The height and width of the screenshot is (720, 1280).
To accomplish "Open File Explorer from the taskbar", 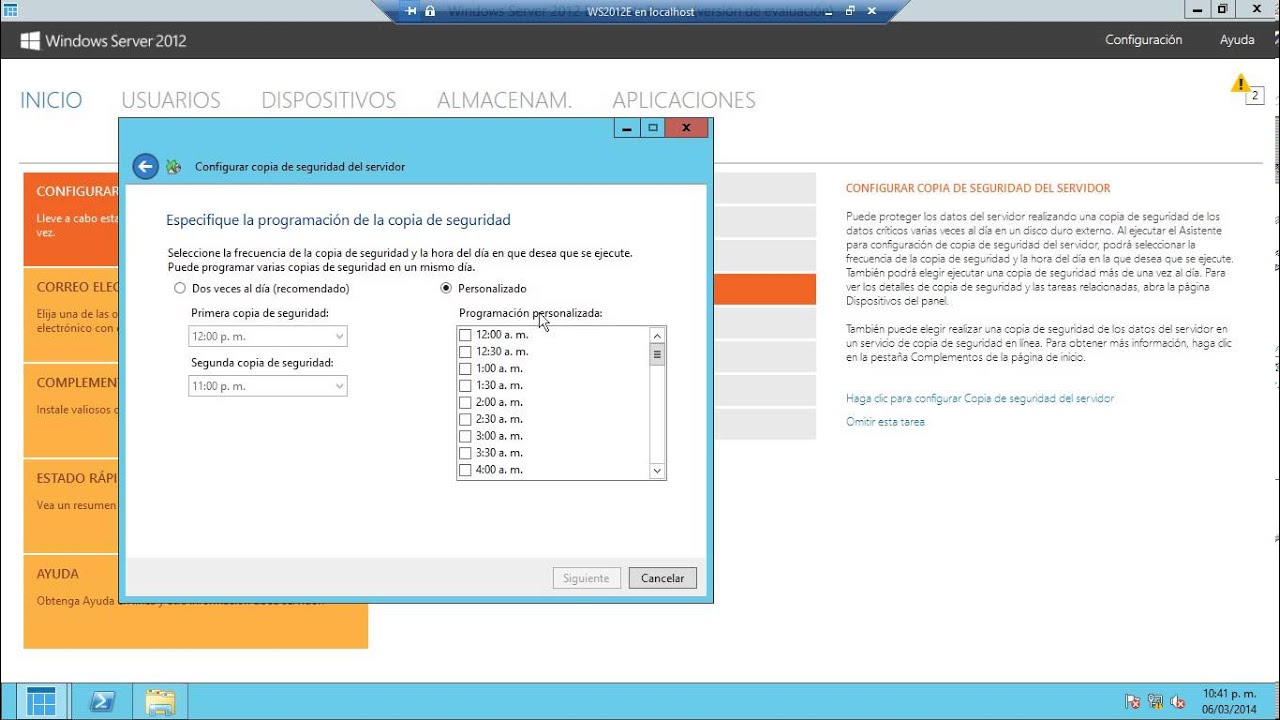I will (160, 701).
